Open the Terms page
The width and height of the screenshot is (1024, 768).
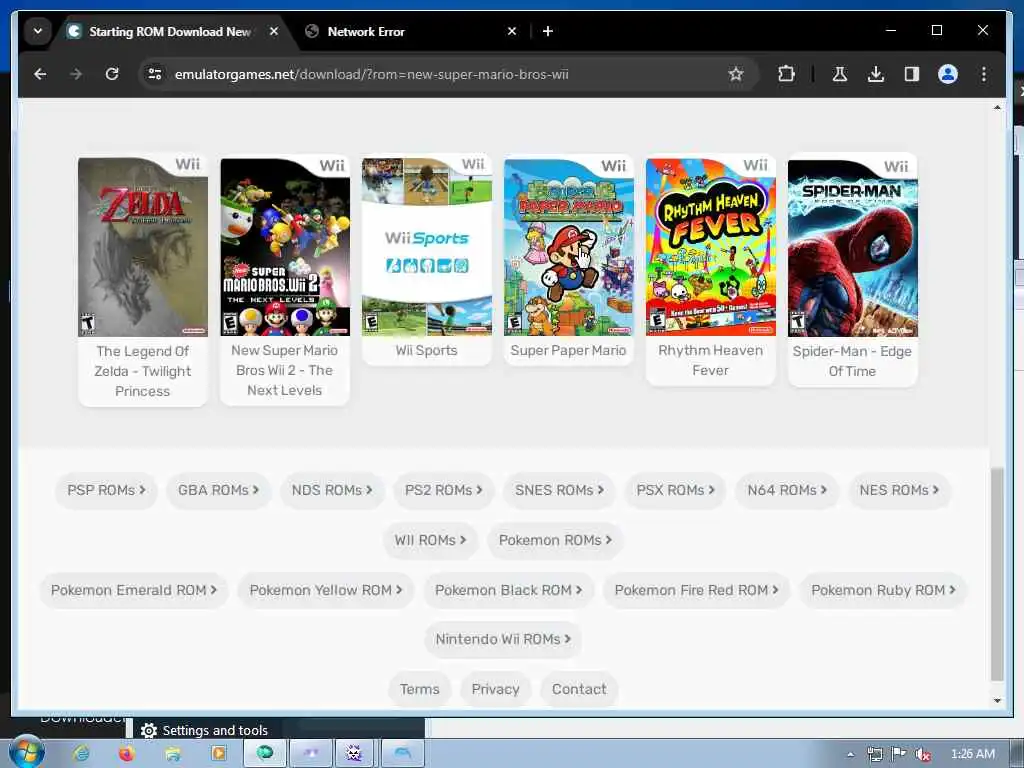(419, 689)
